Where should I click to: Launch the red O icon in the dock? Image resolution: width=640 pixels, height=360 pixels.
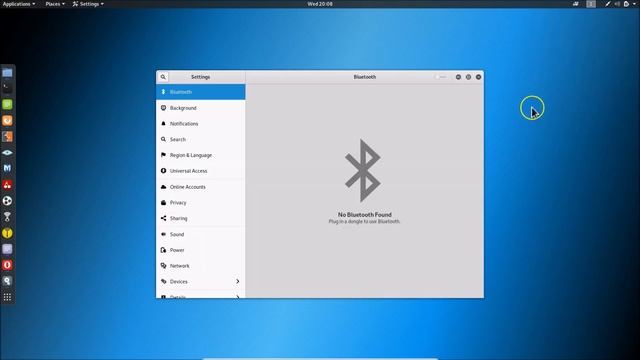pos(7,265)
